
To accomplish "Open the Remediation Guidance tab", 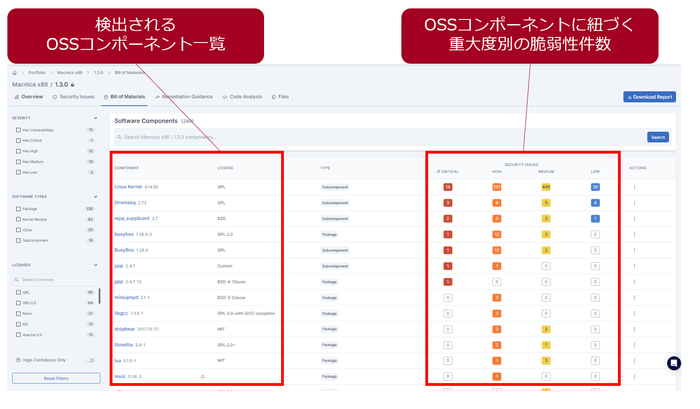I will tap(184, 97).
